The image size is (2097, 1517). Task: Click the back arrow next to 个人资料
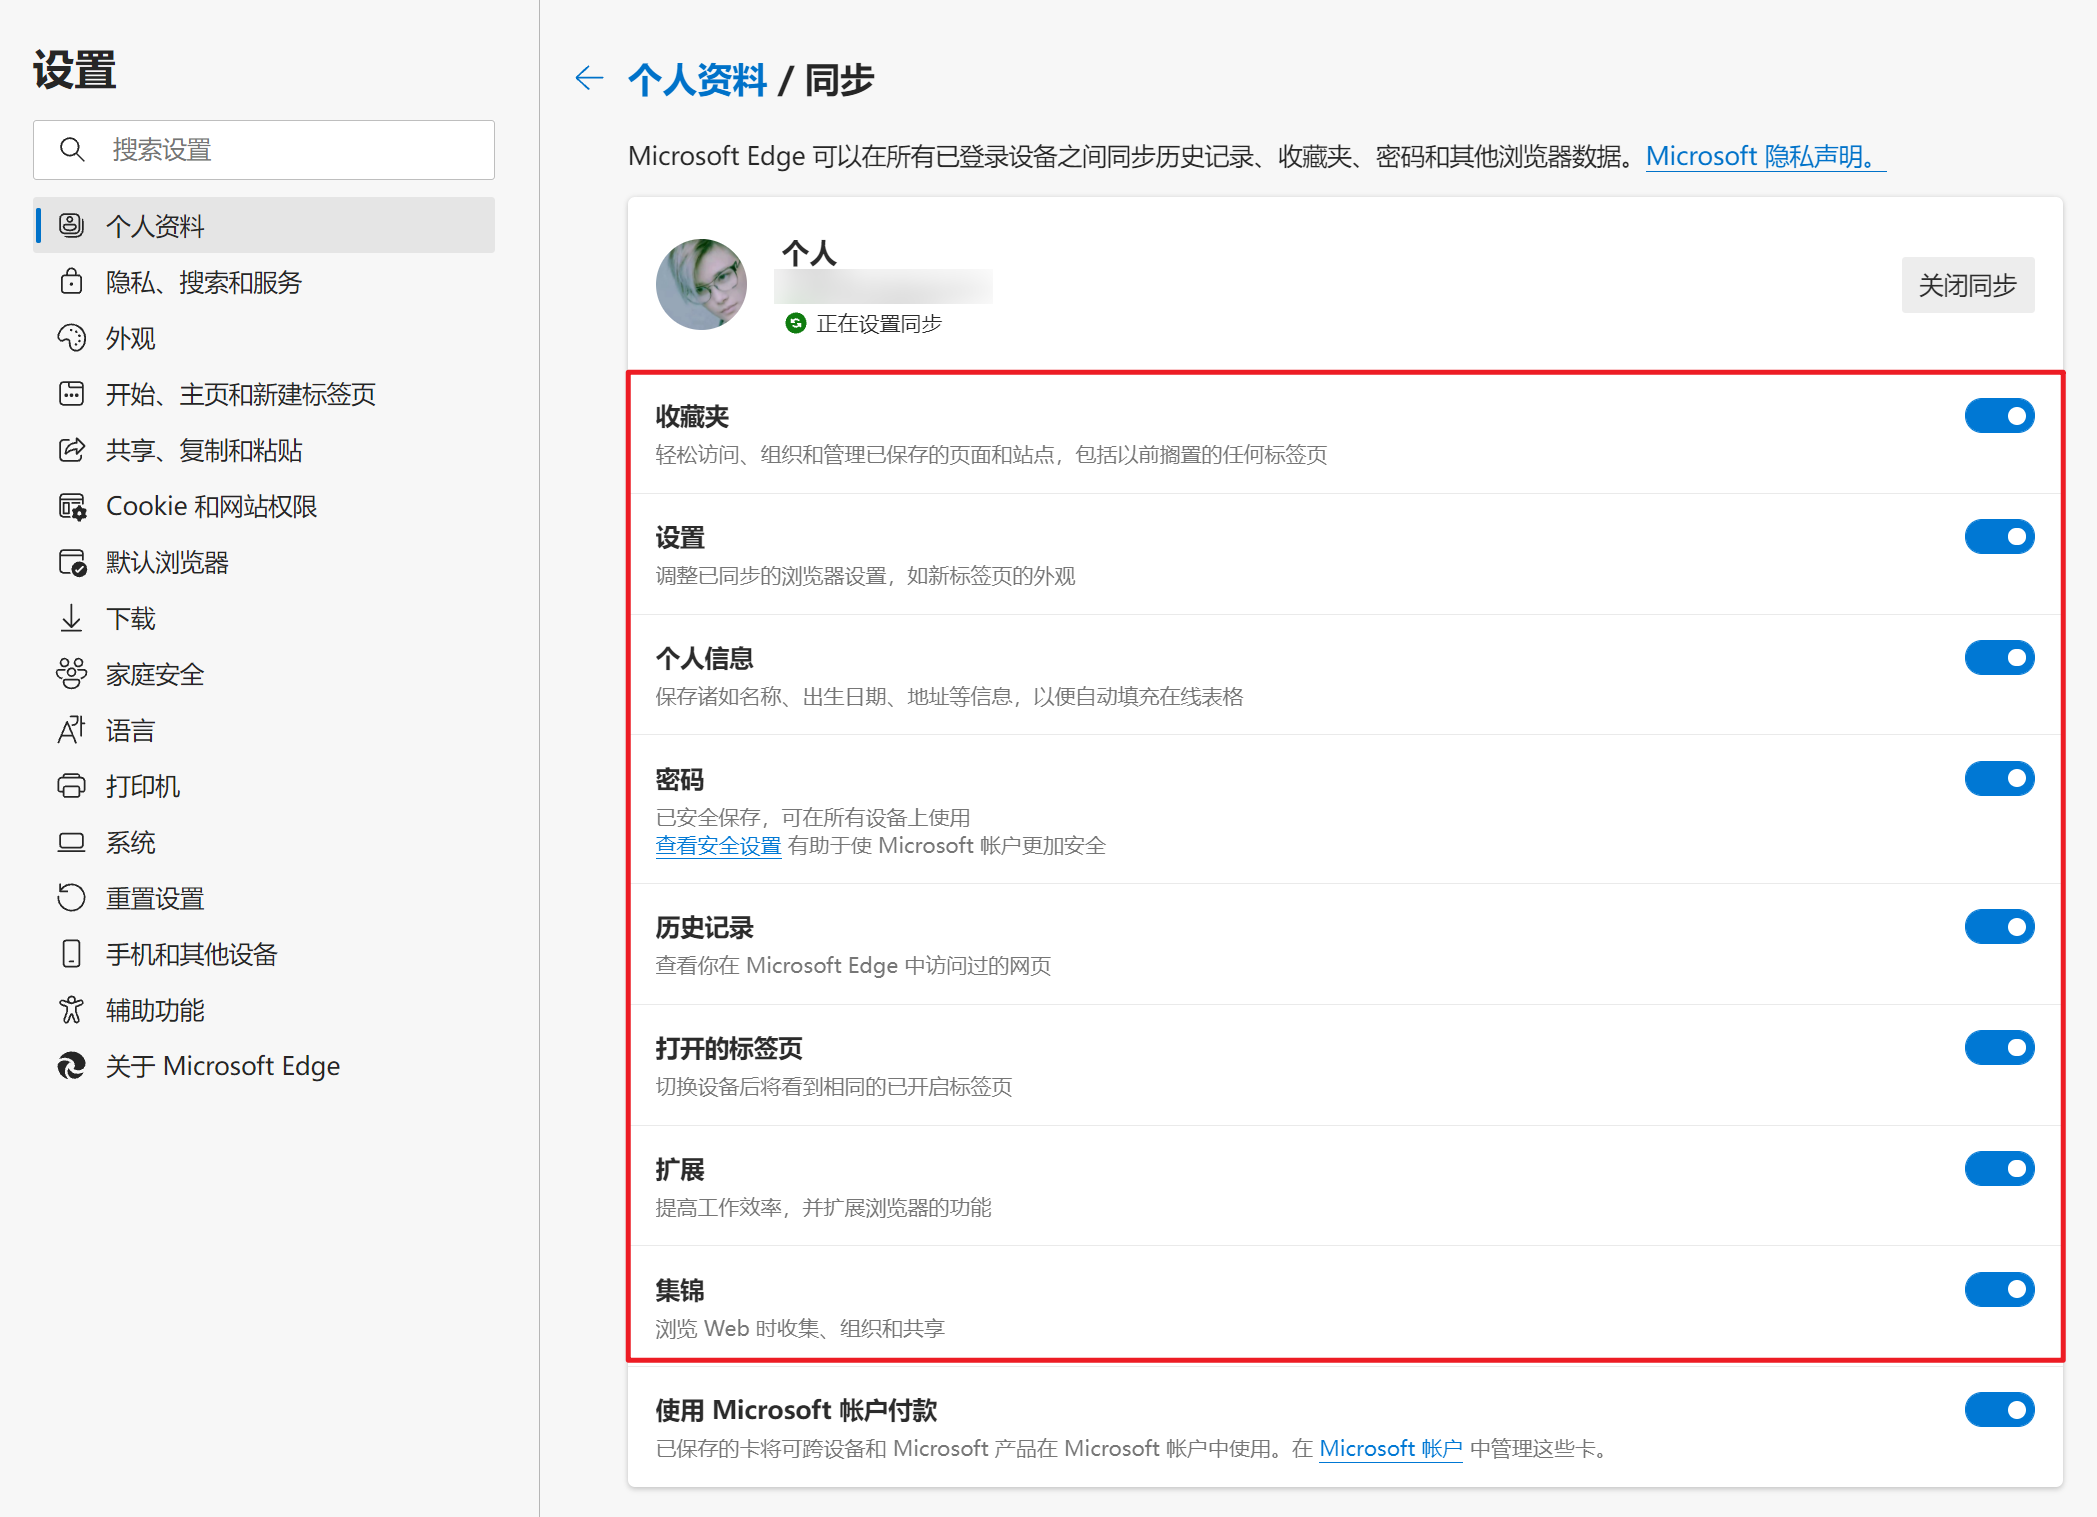click(x=589, y=78)
